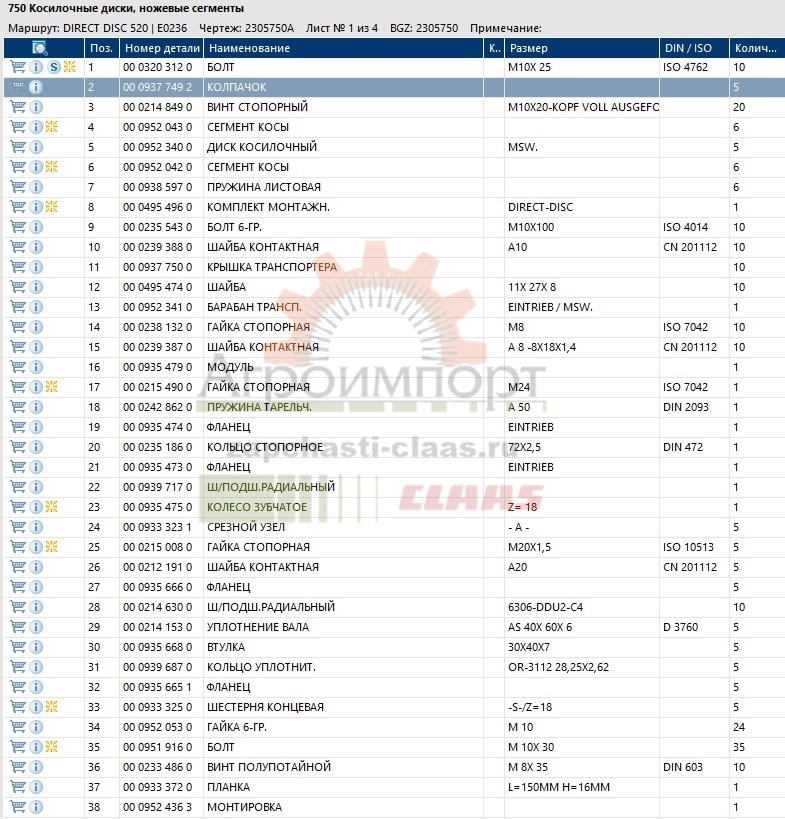Add ВТУЛКА 30X40X7 to cart
The width and height of the screenshot is (785, 819).
(18, 647)
